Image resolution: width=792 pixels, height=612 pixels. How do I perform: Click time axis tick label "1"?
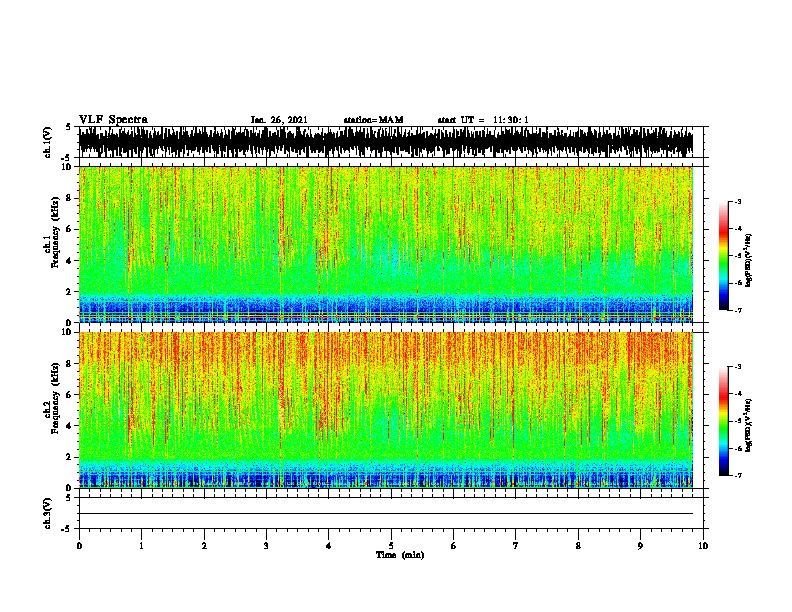(142, 546)
